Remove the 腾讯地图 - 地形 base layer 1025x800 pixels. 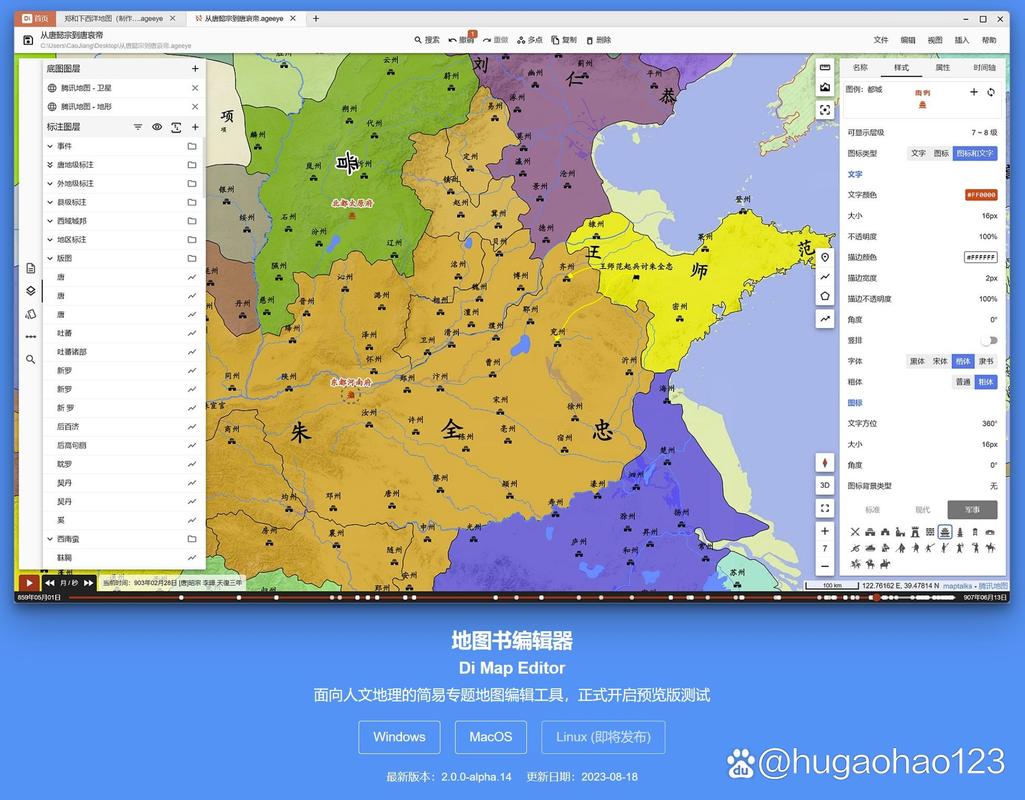(195, 107)
